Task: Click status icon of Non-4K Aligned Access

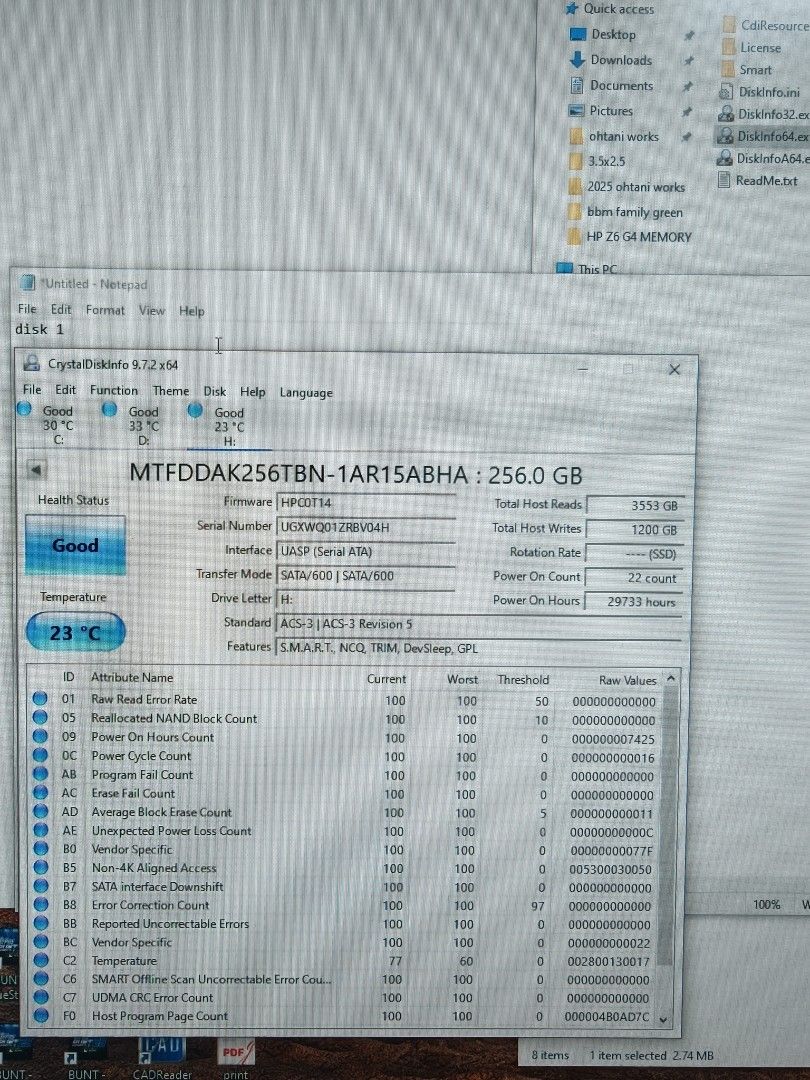Action: click(40, 867)
